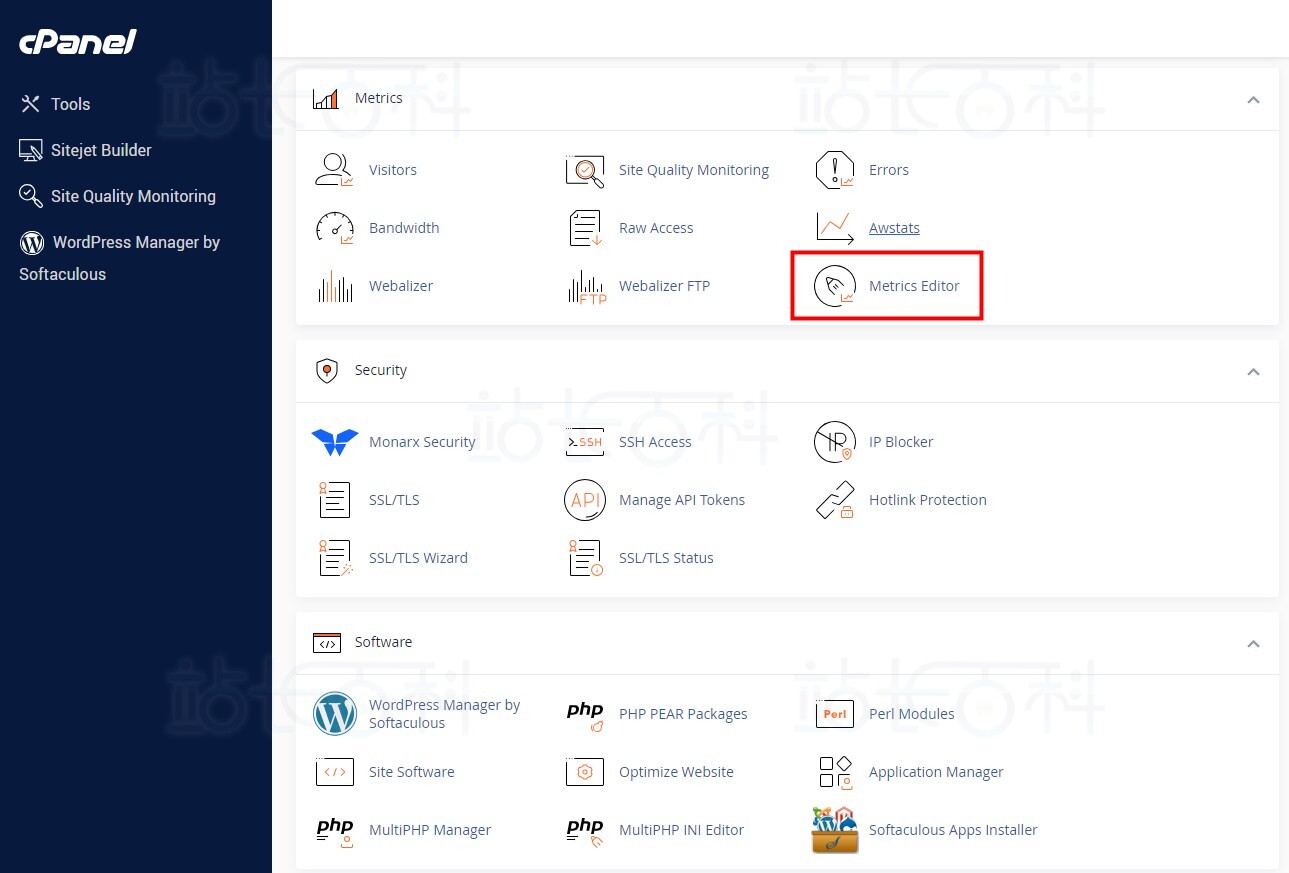Collapse the Software section

1253,644
